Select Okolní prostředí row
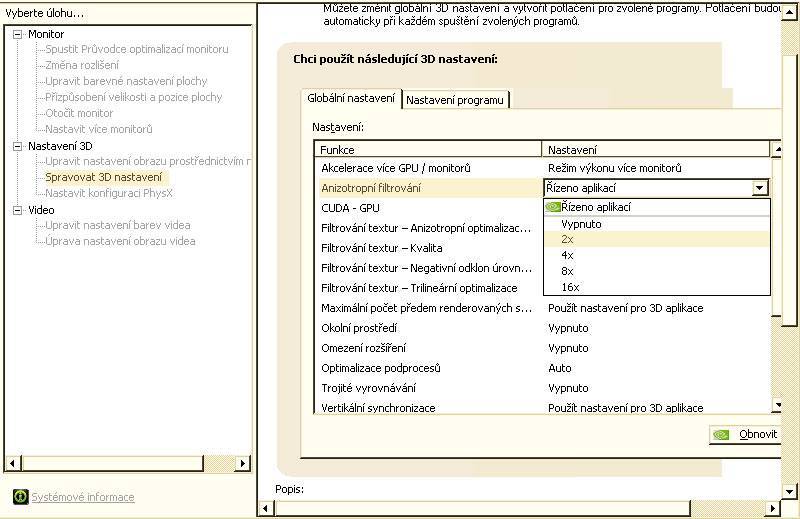The image size is (800, 519). 543,328
